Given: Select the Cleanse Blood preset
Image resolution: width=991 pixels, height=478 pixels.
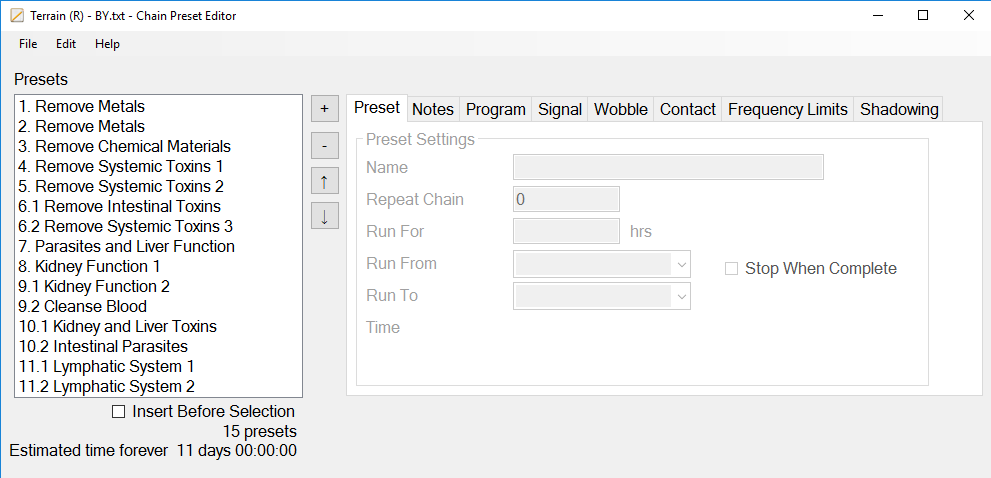Looking at the screenshot, I should click(82, 306).
